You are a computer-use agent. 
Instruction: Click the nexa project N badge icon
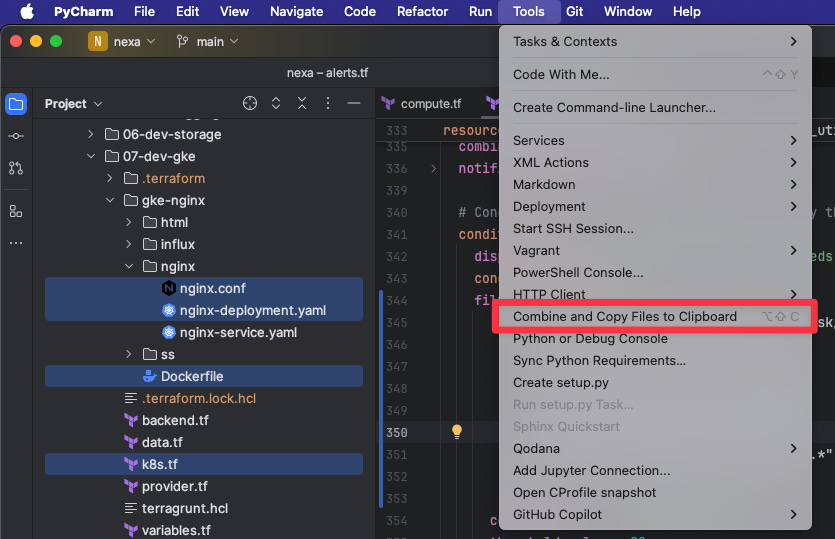pyautogui.click(x=97, y=42)
